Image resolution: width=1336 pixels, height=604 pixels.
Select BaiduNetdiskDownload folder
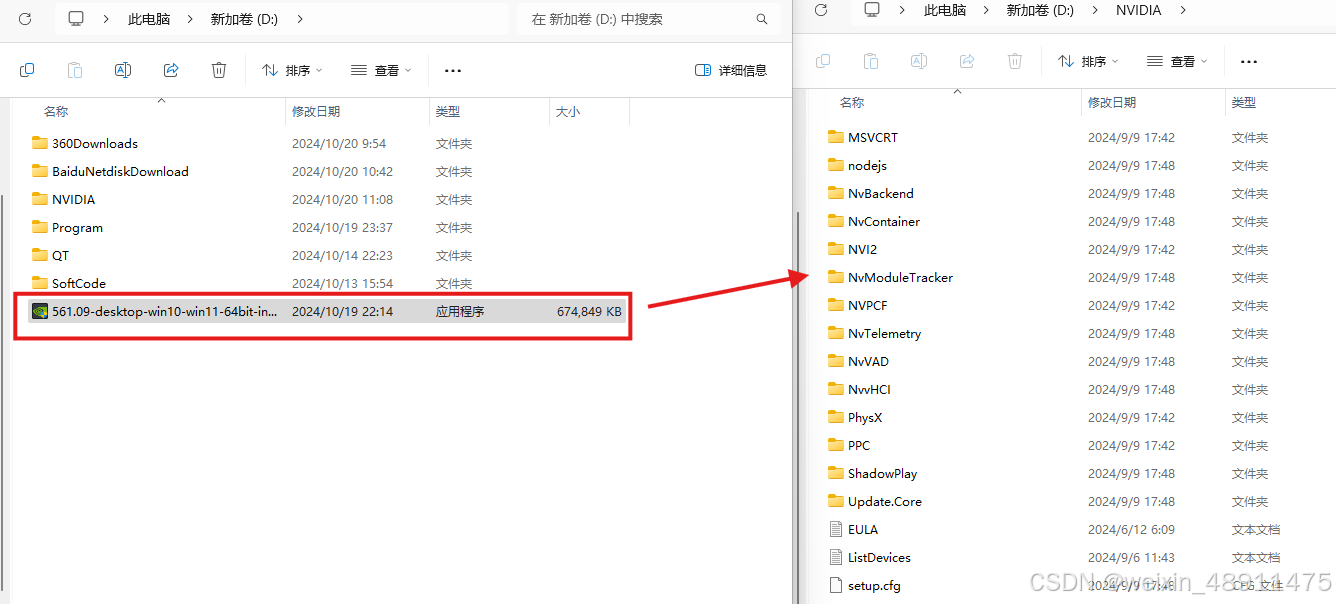(x=120, y=171)
